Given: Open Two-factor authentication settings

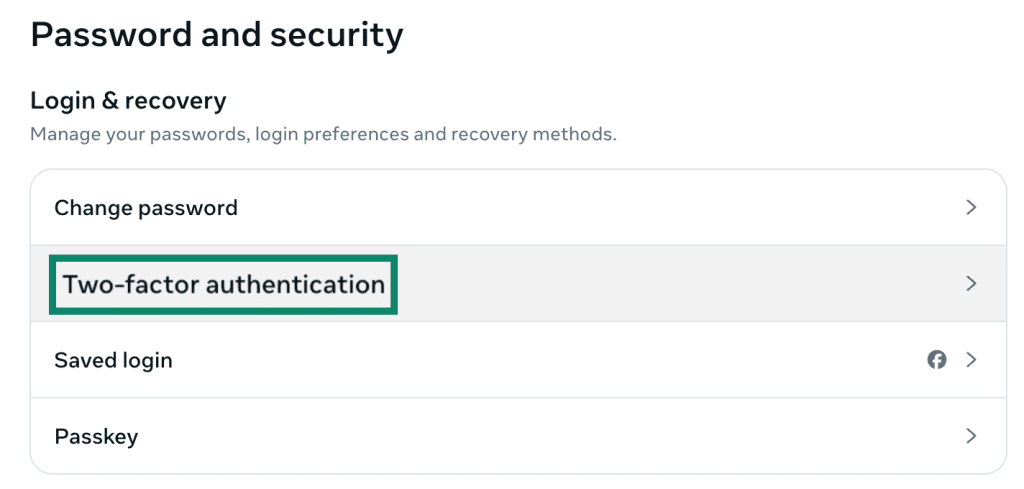Looking at the screenshot, I should pos(519,283).
